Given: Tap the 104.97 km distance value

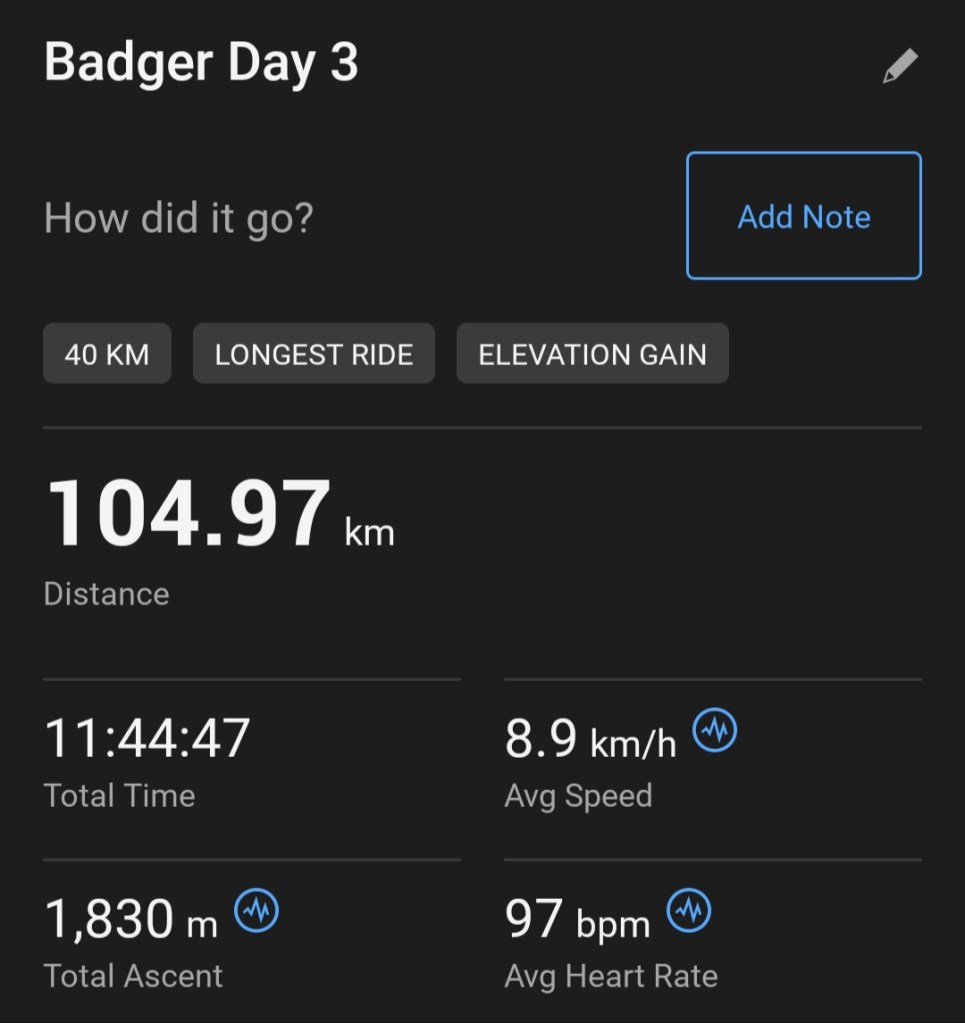Looking at the screenshot, I should (x=220, y=517).
